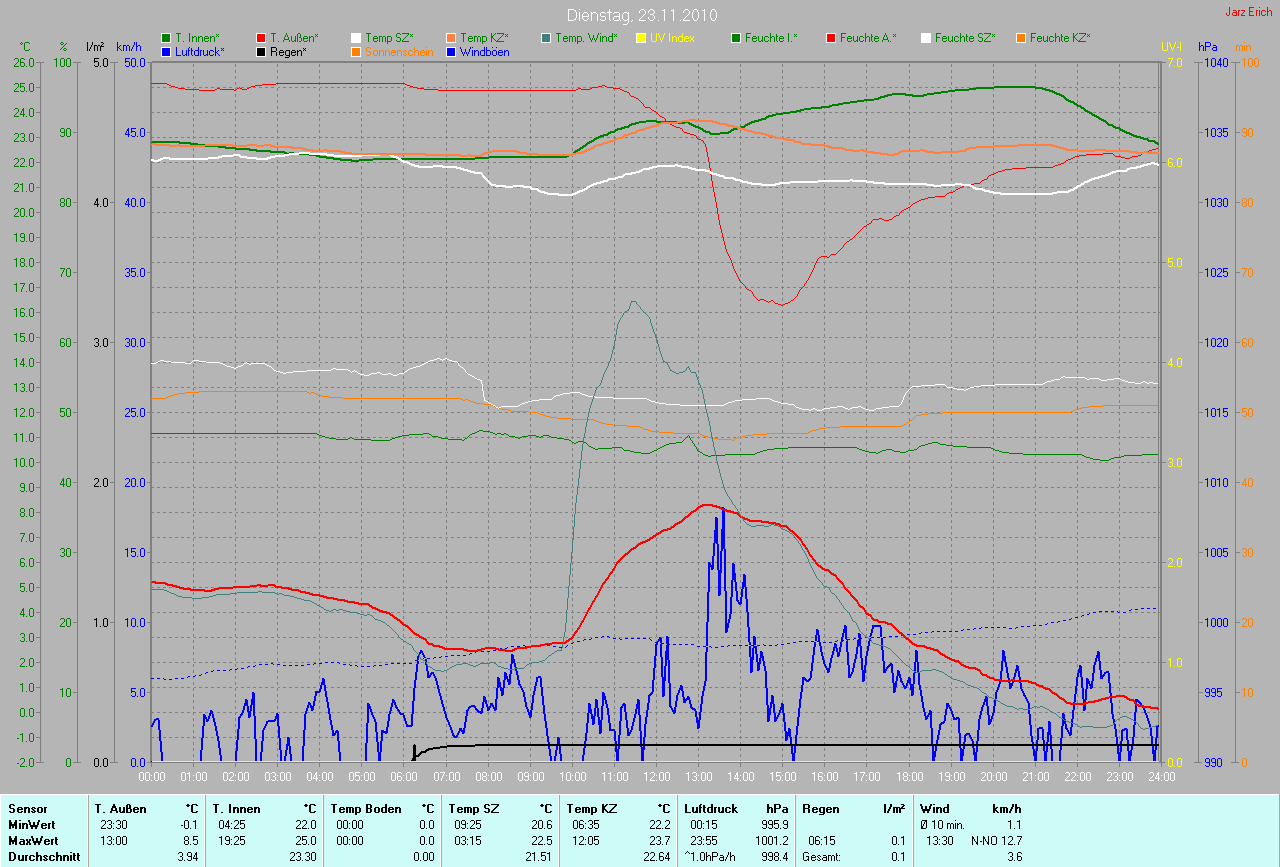The image size is (1280, 867).
Task: Click the white Temp SZ legend square
Action: (x=356, y=38)
